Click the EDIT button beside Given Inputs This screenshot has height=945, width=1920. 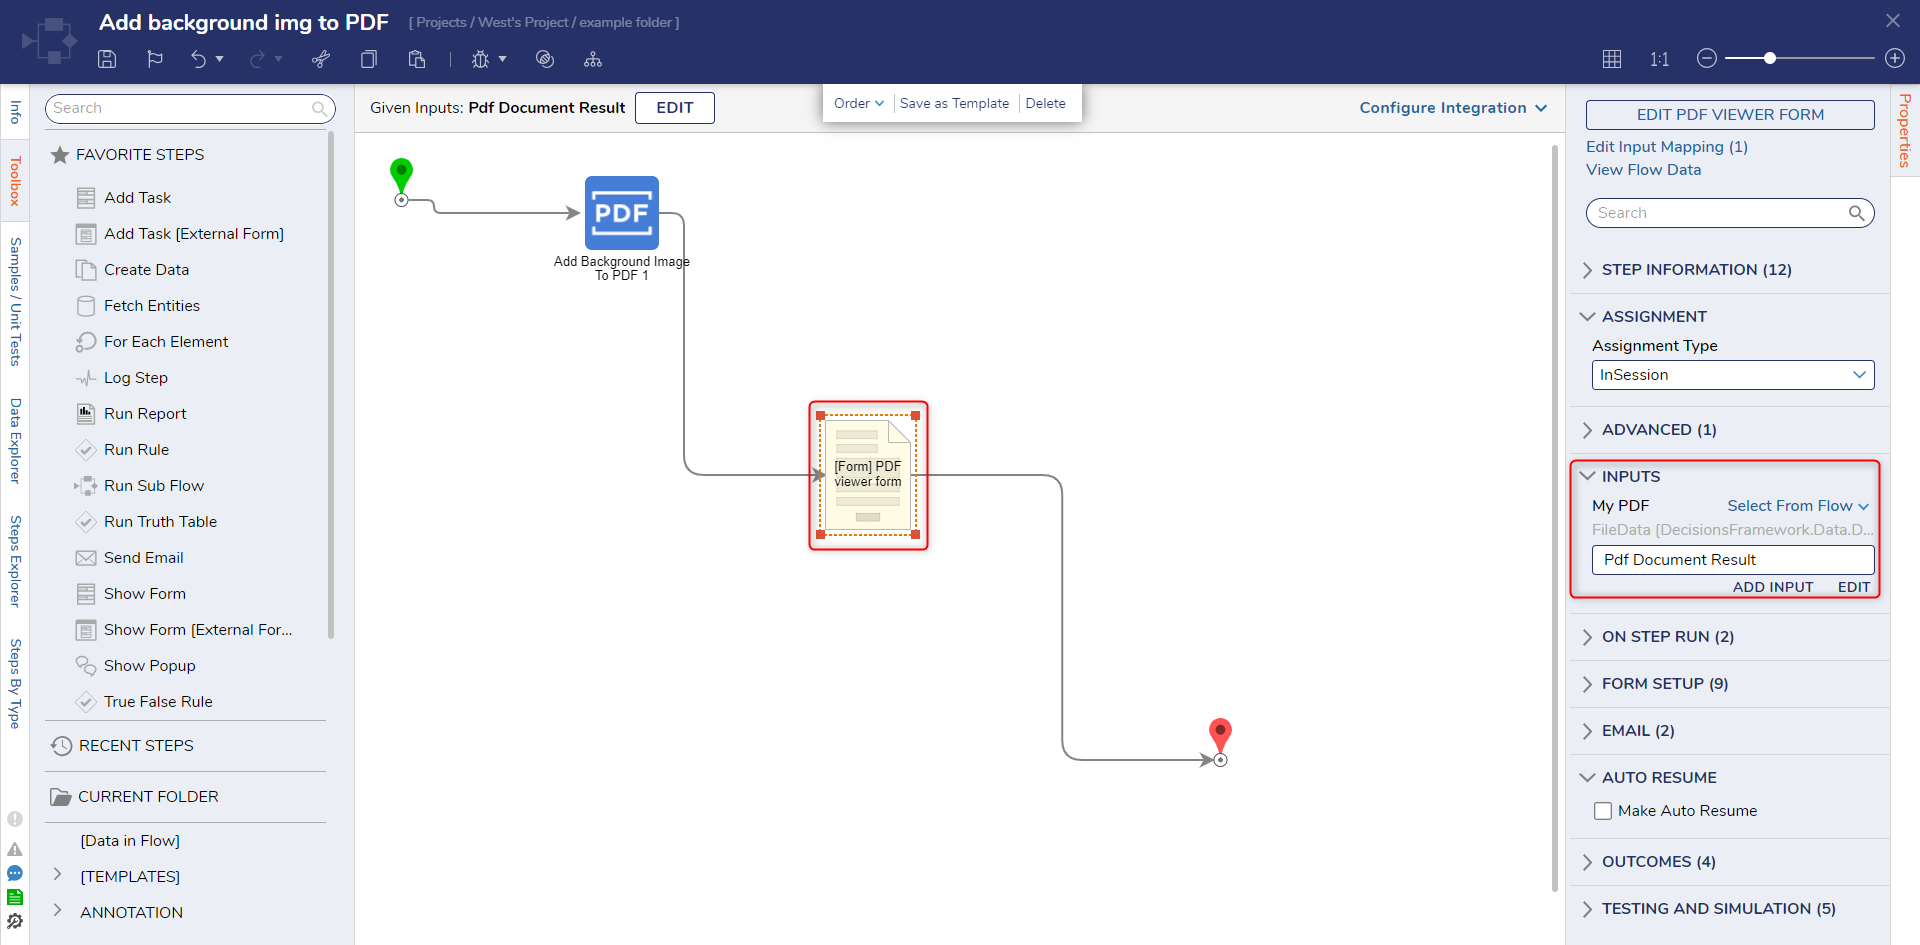point(675,108)
